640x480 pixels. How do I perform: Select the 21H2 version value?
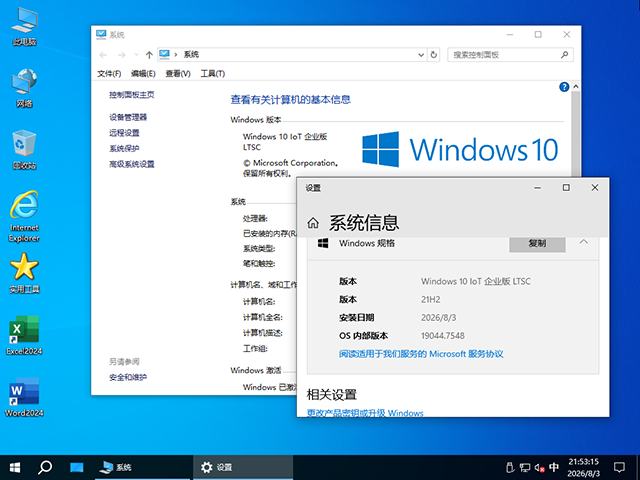point(431,300)
